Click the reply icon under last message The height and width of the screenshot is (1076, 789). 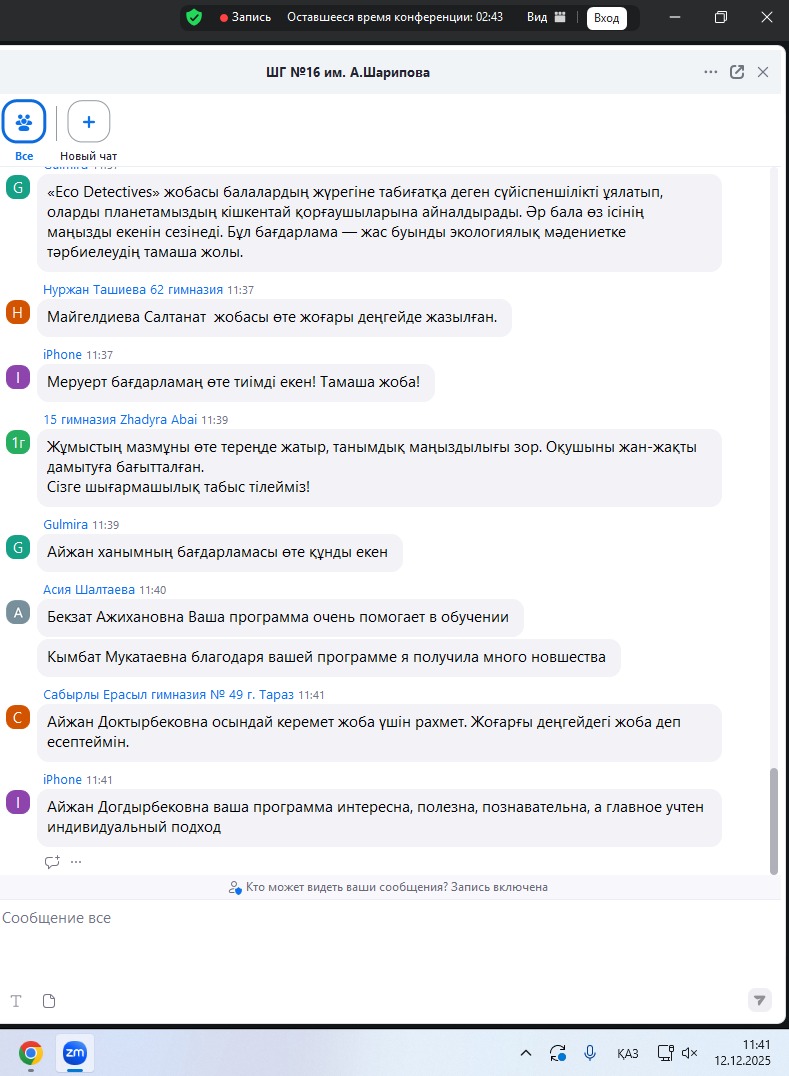pyautogui.click(x=52, y=861)
